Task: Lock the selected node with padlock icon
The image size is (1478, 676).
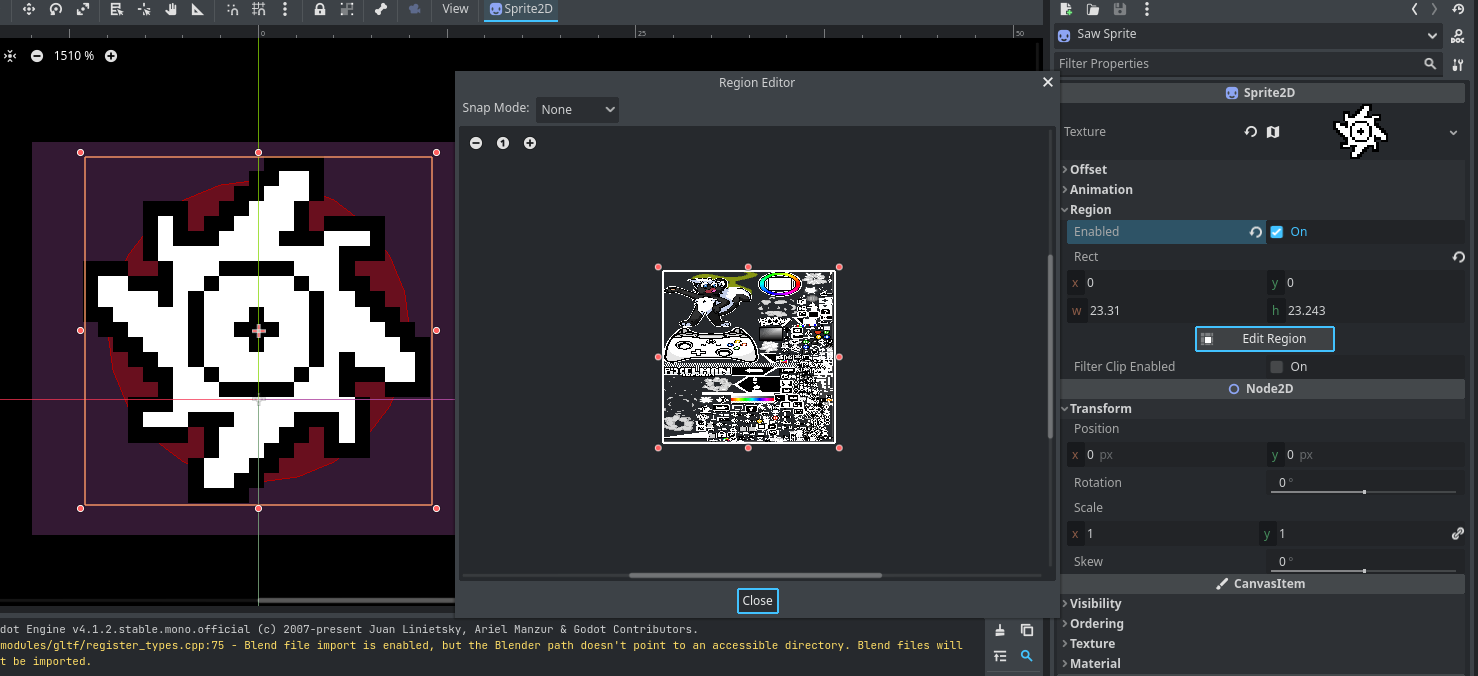Action: (x=319, y=9)
